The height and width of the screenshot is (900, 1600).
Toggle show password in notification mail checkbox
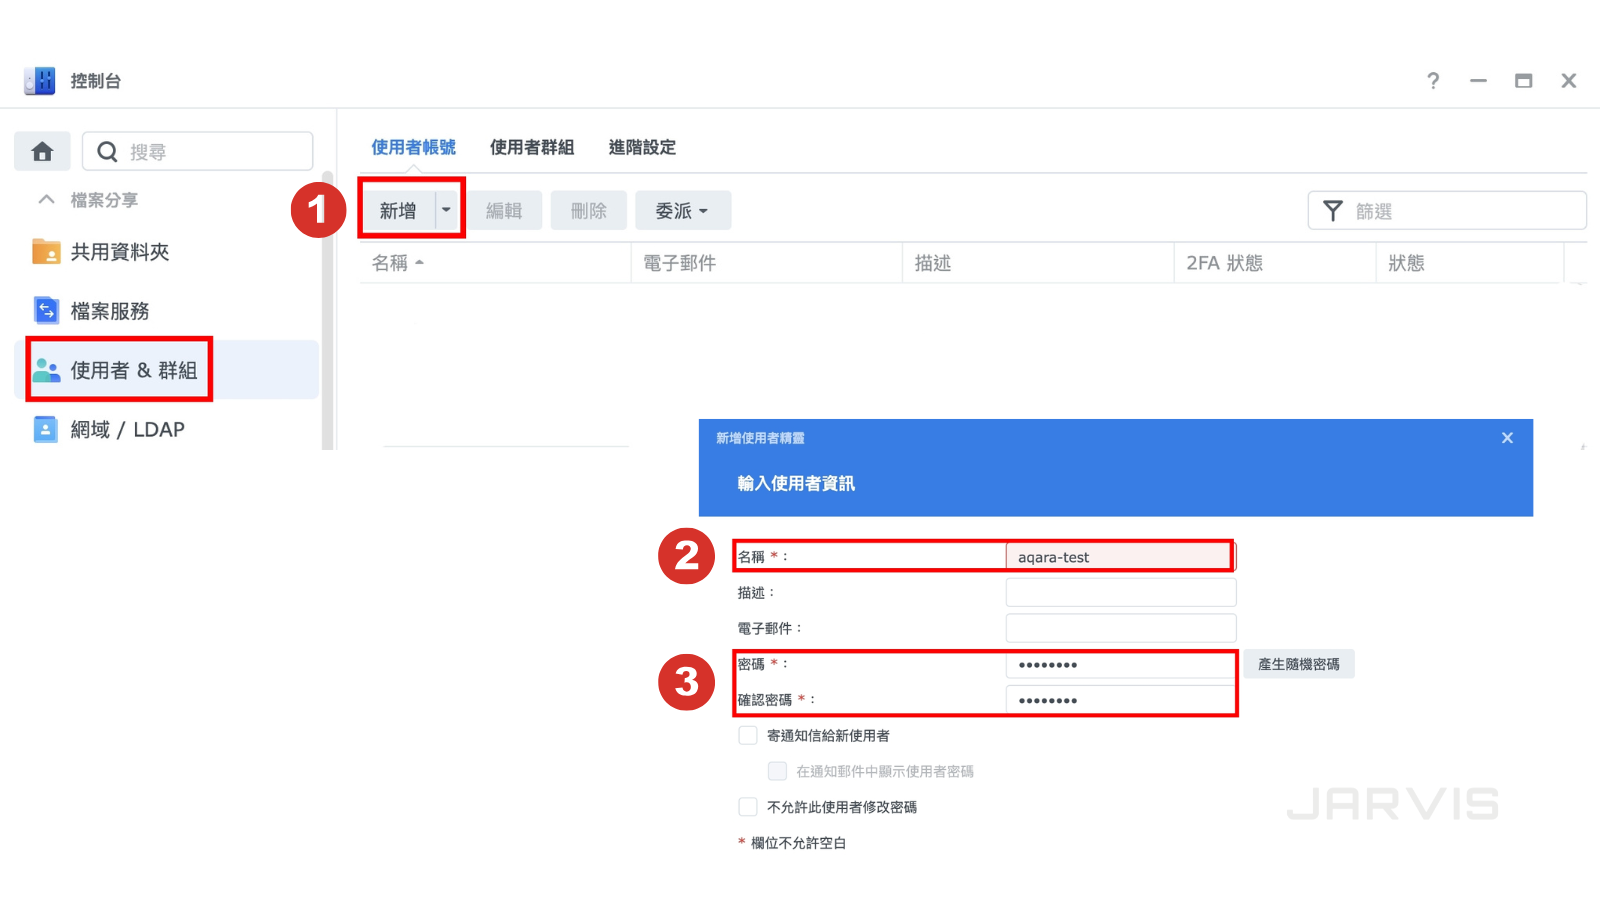[x=777, y=771]
